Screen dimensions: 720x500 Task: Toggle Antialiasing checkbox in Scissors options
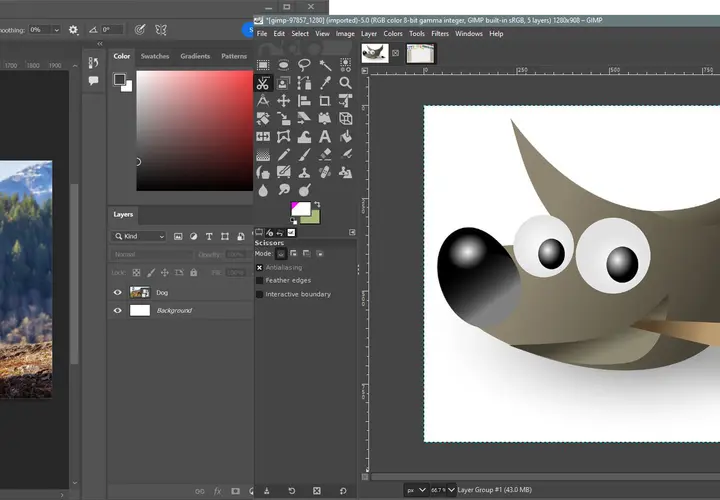point(259,268)
